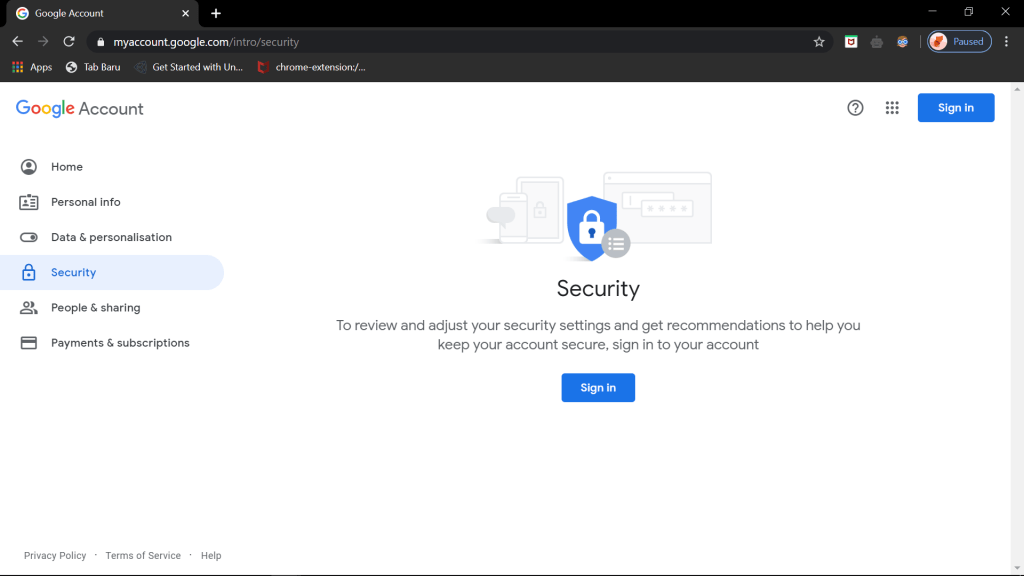
Task: Reload the page using the refresh icon
Action: [x=69, y=42]
